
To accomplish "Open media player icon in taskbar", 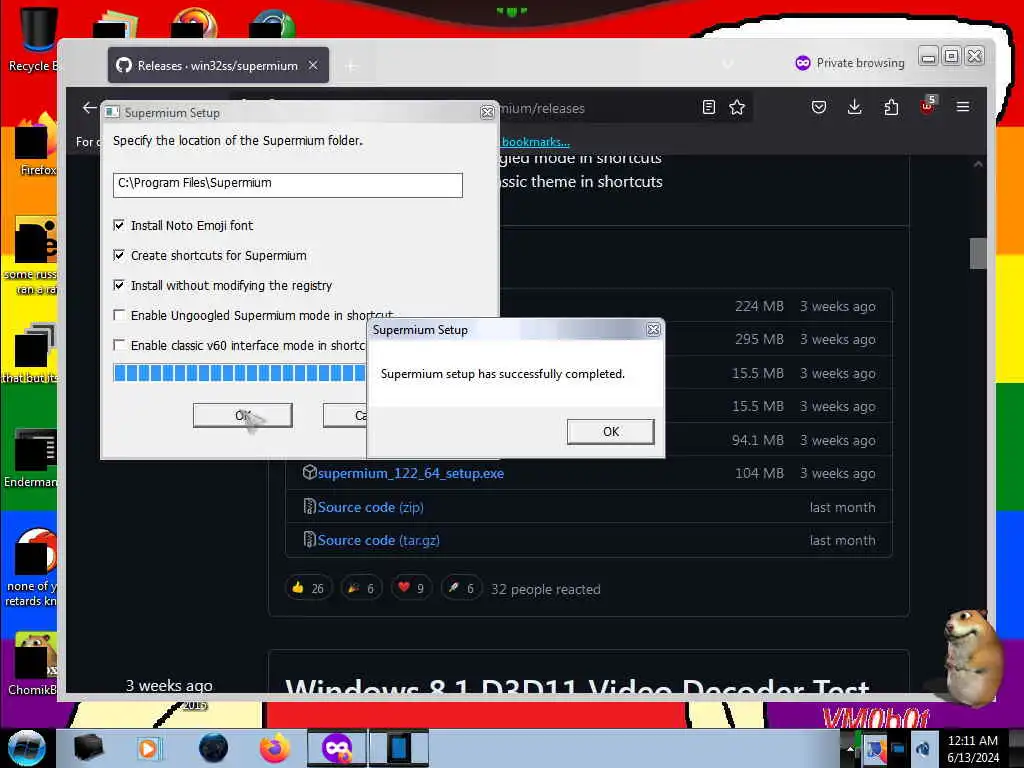I will [x=148, y=748].
